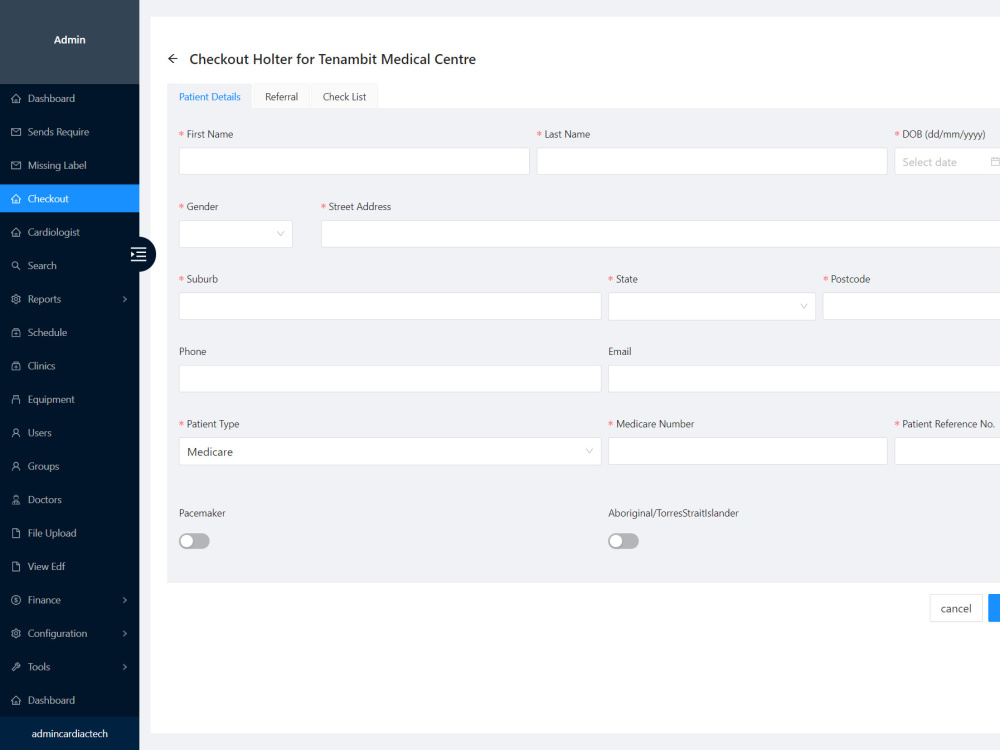Go back using the arrow next to Checkout Holter
Image resolution: width=1000 pixels, height=750 pixels.
tap(172, 59)
